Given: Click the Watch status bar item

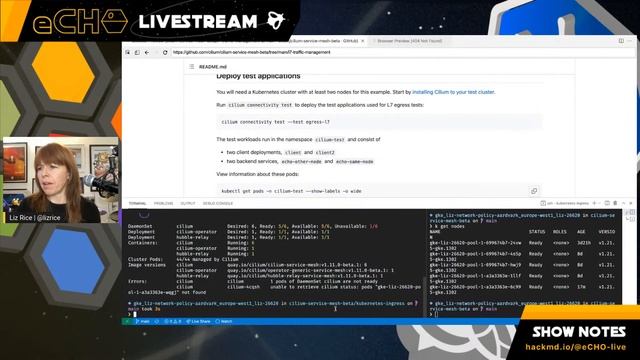Looking at the screenshot, I should point(224,322).
